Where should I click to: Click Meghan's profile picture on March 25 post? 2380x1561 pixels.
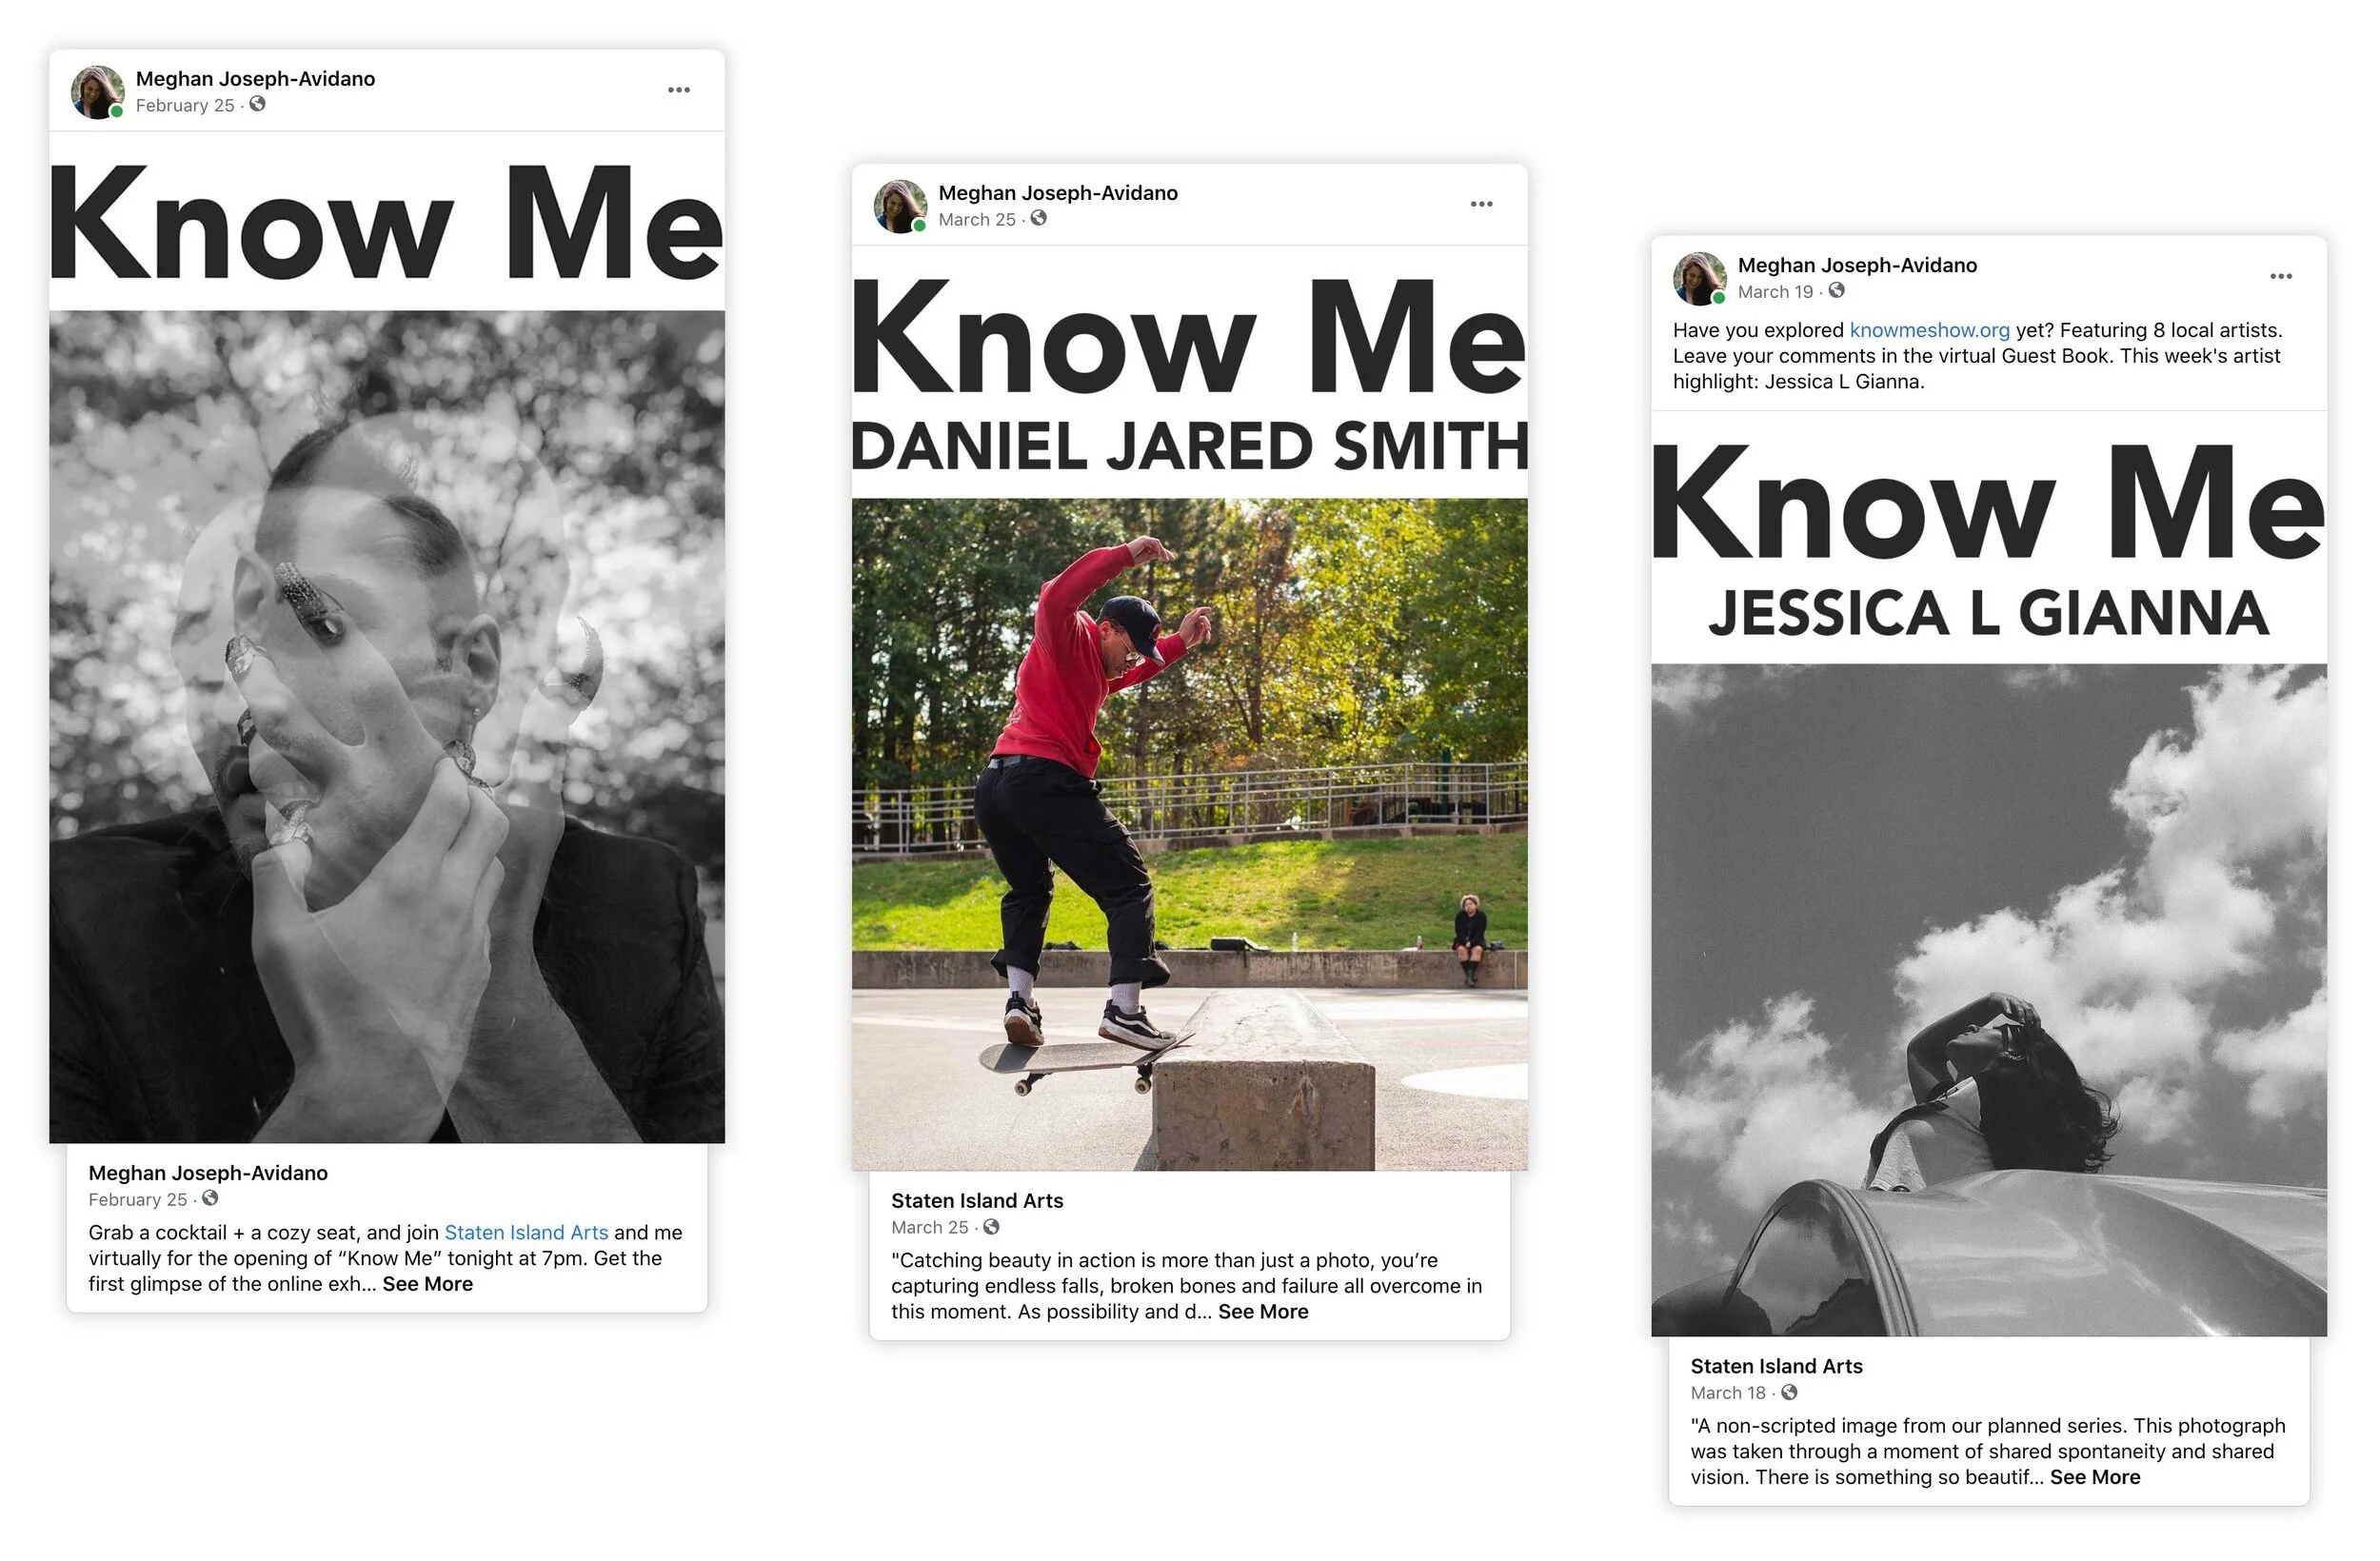click(x=900, y=206)
